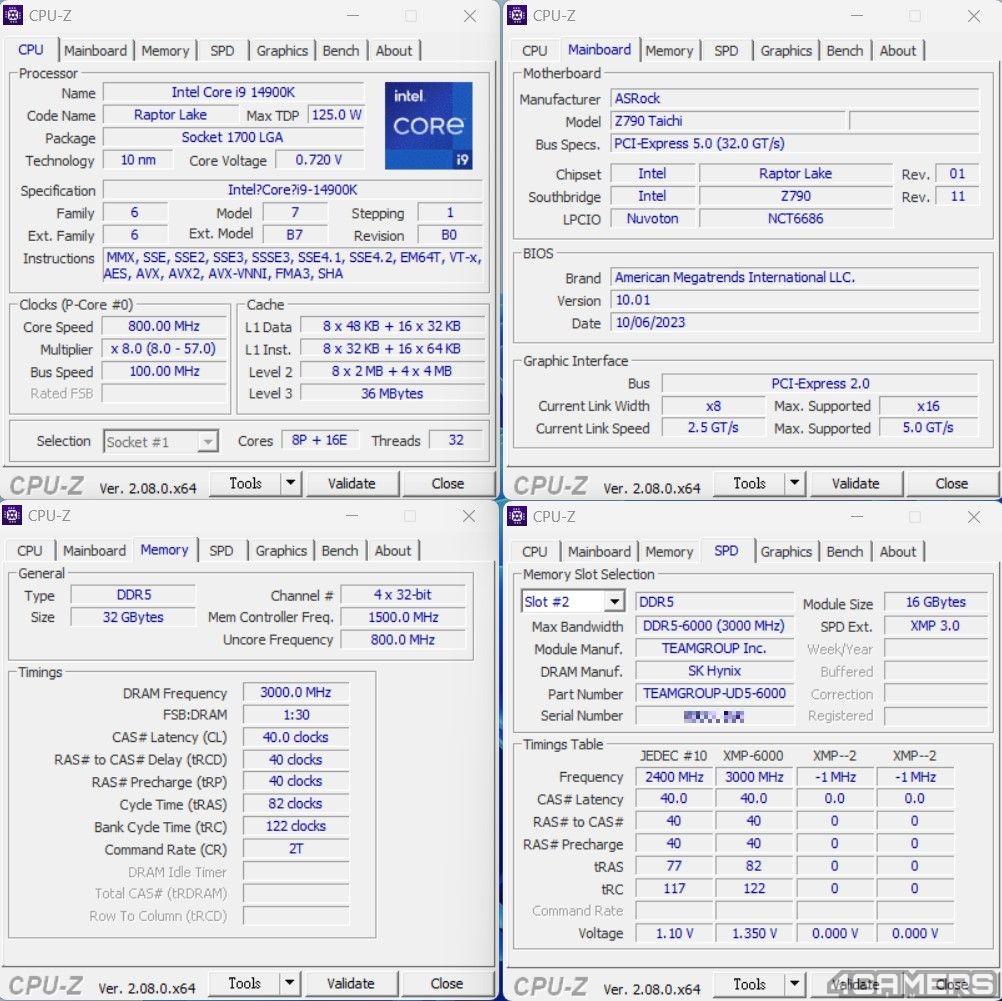The width and height of the screenshot is (1002, 1001).
Task: Open About tab in Memory window
Action: click(x=392, y=550)
